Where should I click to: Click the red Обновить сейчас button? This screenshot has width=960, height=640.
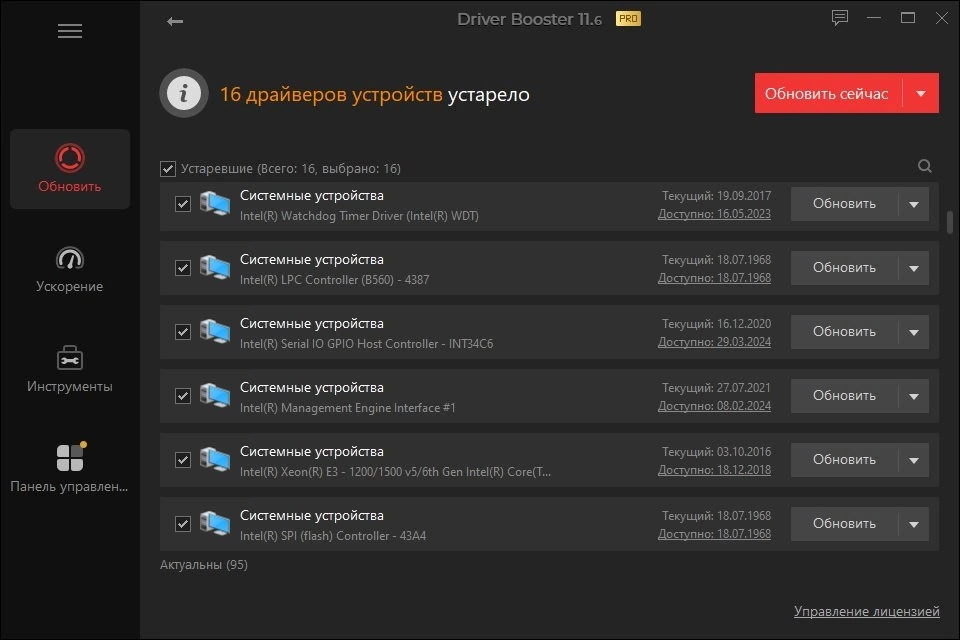[828, 93]
